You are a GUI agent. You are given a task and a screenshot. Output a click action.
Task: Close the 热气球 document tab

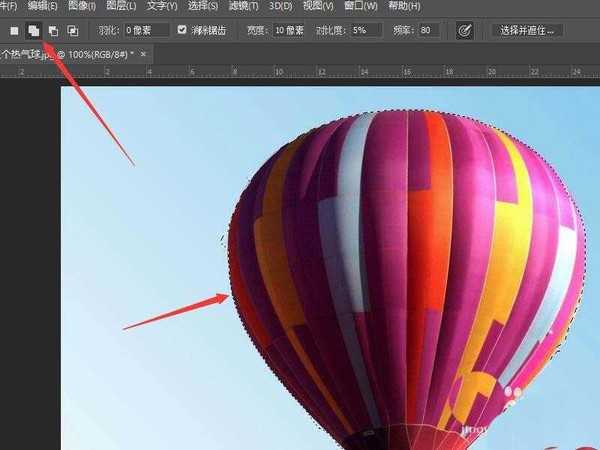coord(143,53)
